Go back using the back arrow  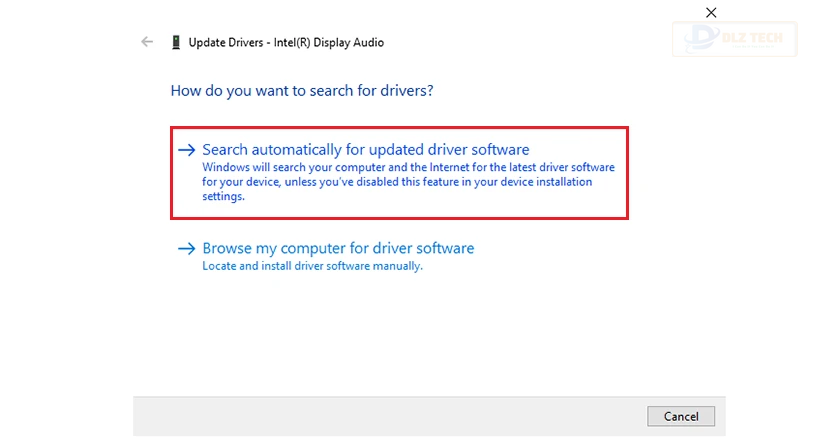(x=147, y=42)
